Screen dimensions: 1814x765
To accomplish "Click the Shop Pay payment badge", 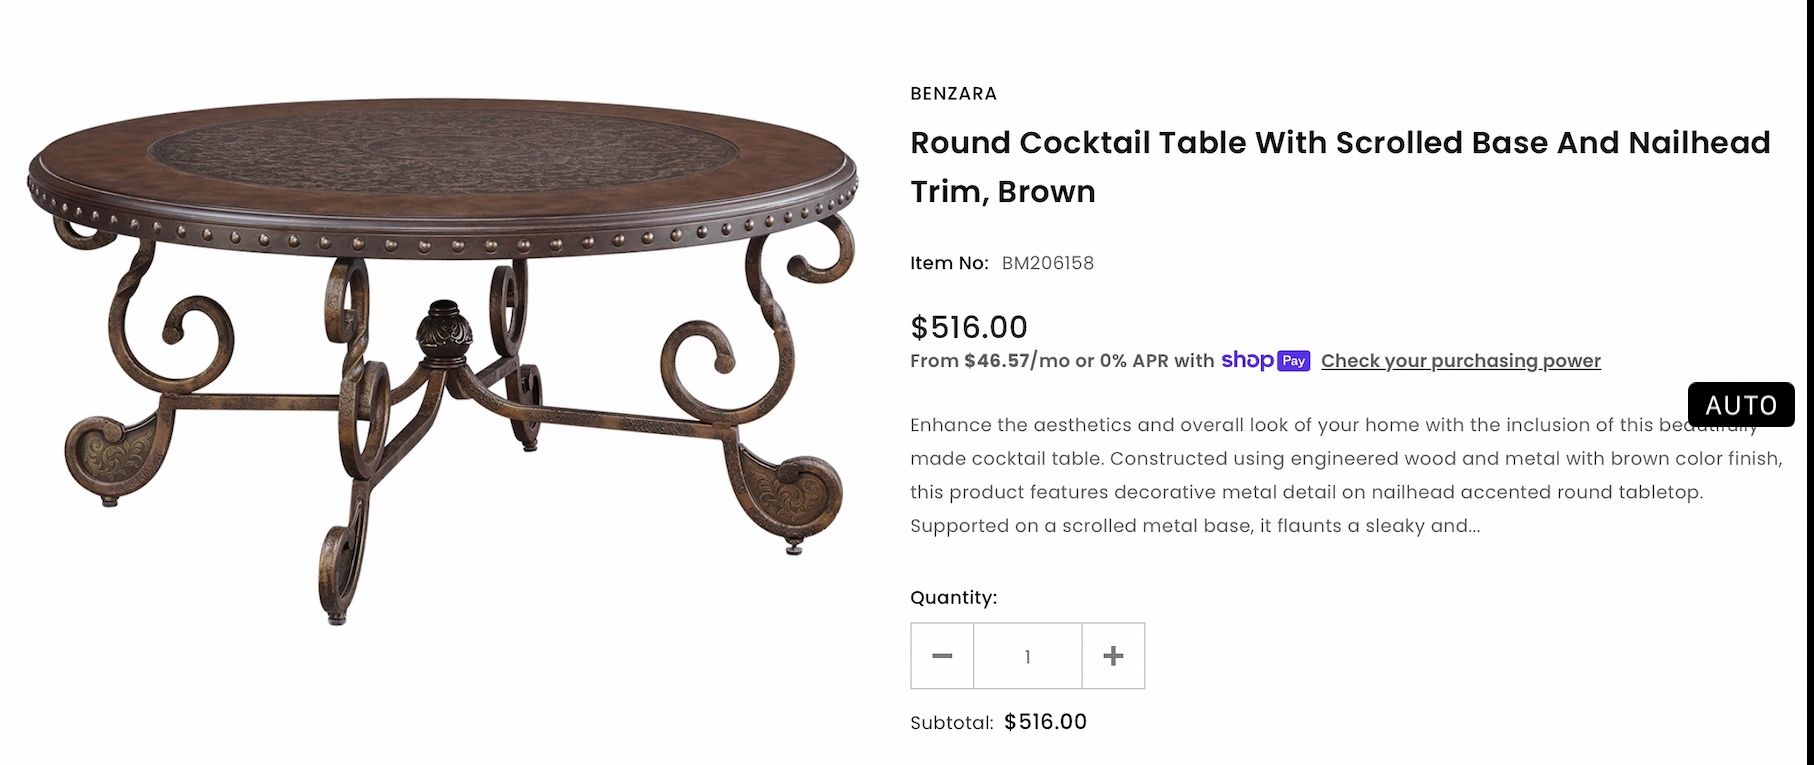I will click(x=1266, y=361).
